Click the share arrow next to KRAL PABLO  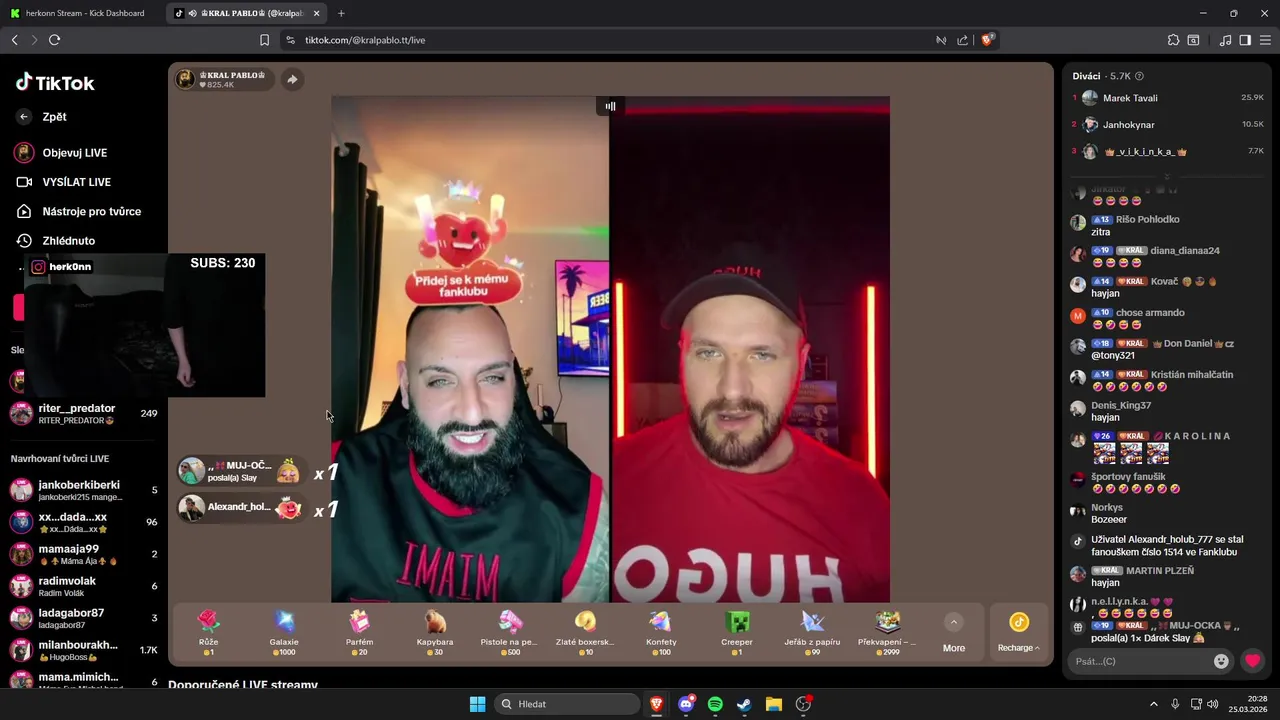pyautogui.click(x=291, y=79)
